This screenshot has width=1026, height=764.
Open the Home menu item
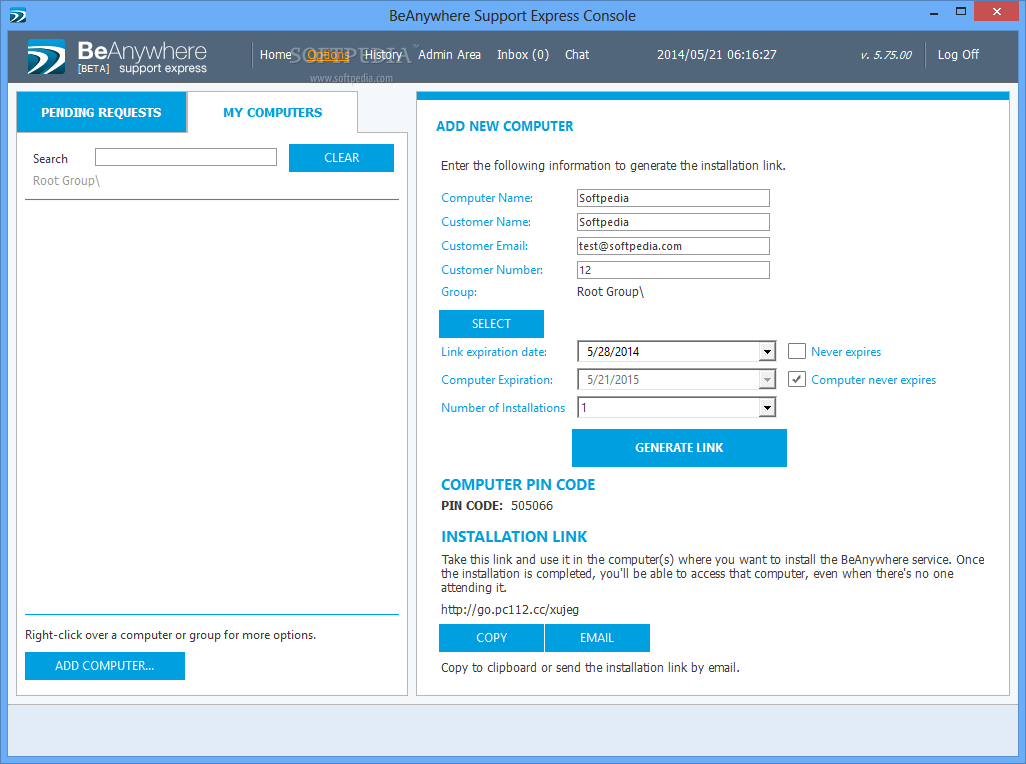(x=275, y=55)
